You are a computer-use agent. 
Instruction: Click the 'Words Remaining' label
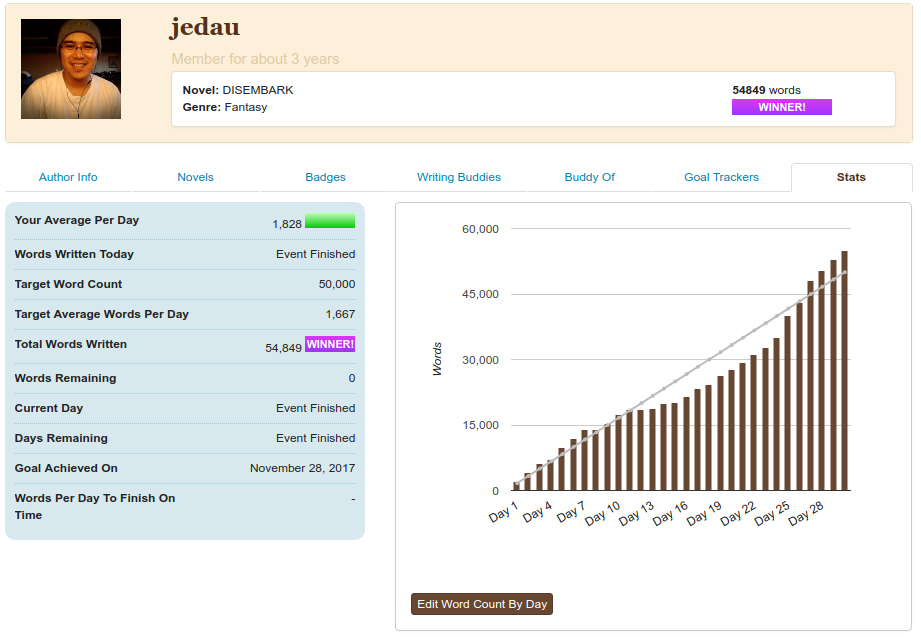[x=65, y=378]
